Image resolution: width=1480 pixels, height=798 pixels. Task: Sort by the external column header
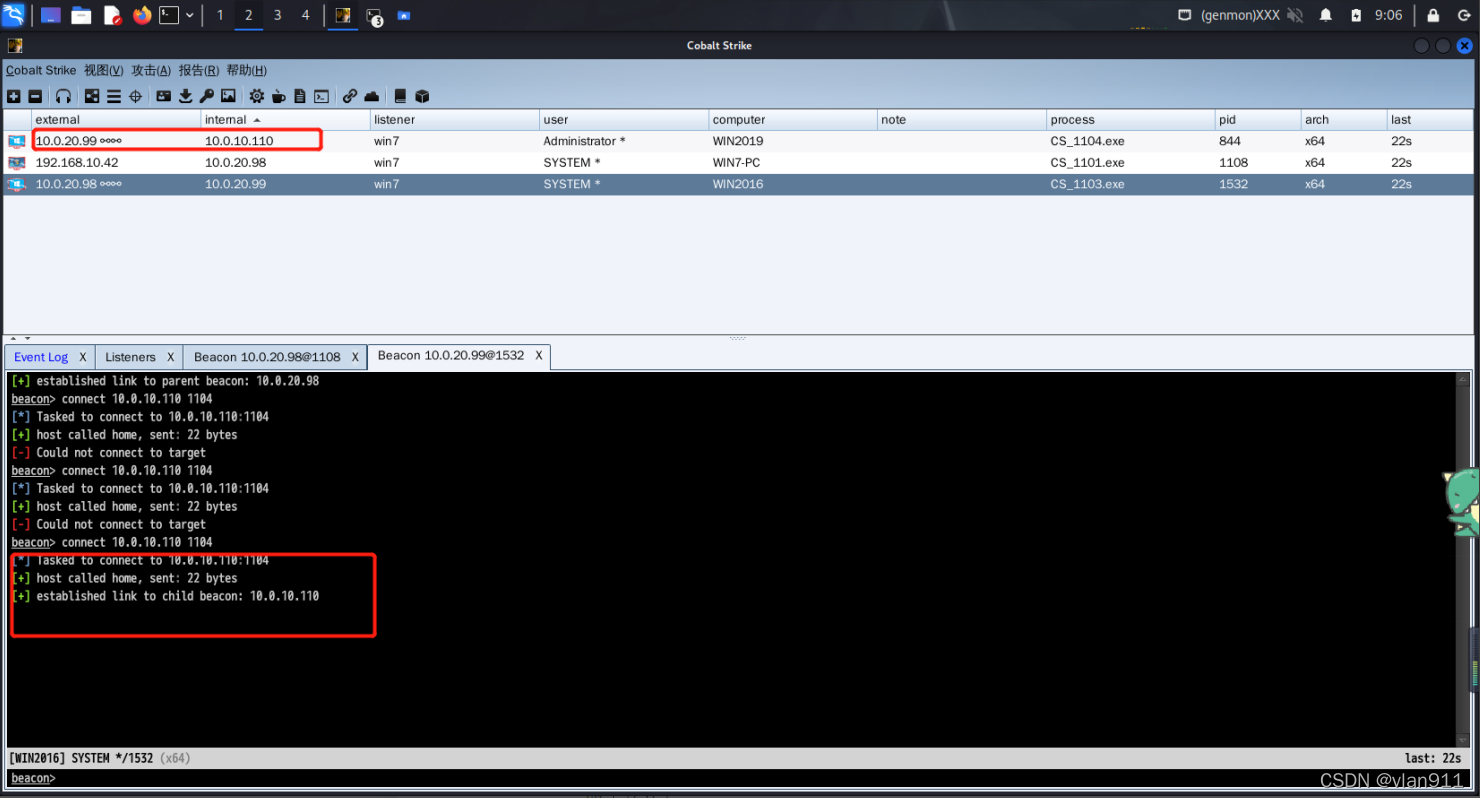click(116, 119)
